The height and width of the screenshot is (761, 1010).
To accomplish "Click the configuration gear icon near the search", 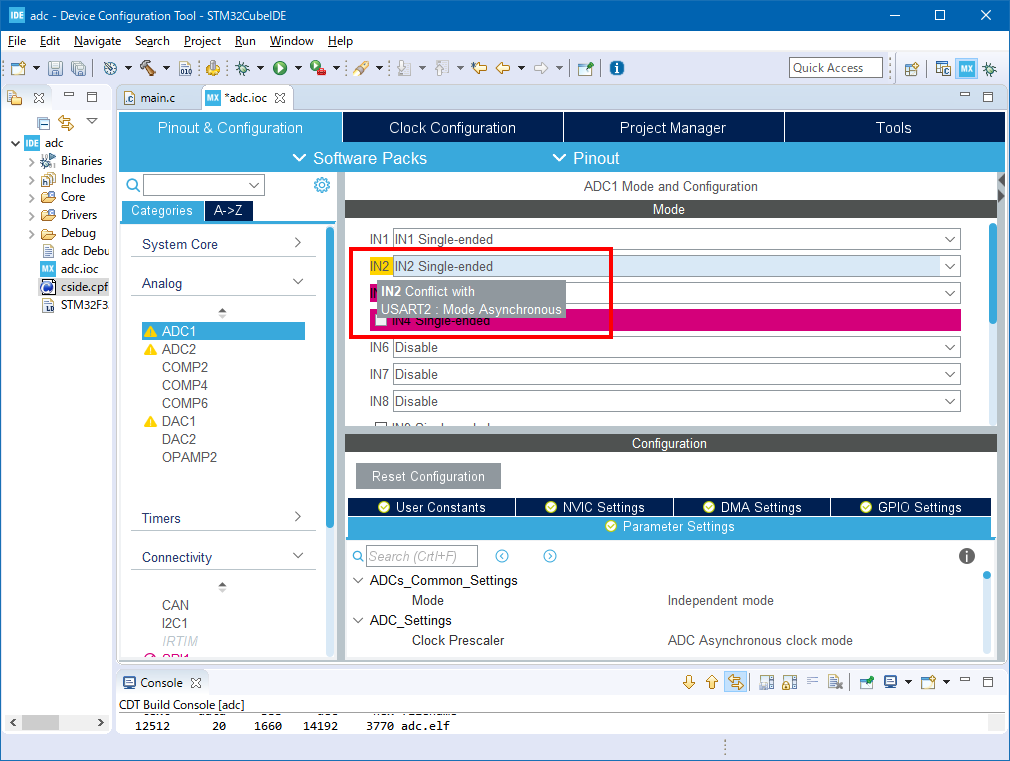I will click(322, 186).
